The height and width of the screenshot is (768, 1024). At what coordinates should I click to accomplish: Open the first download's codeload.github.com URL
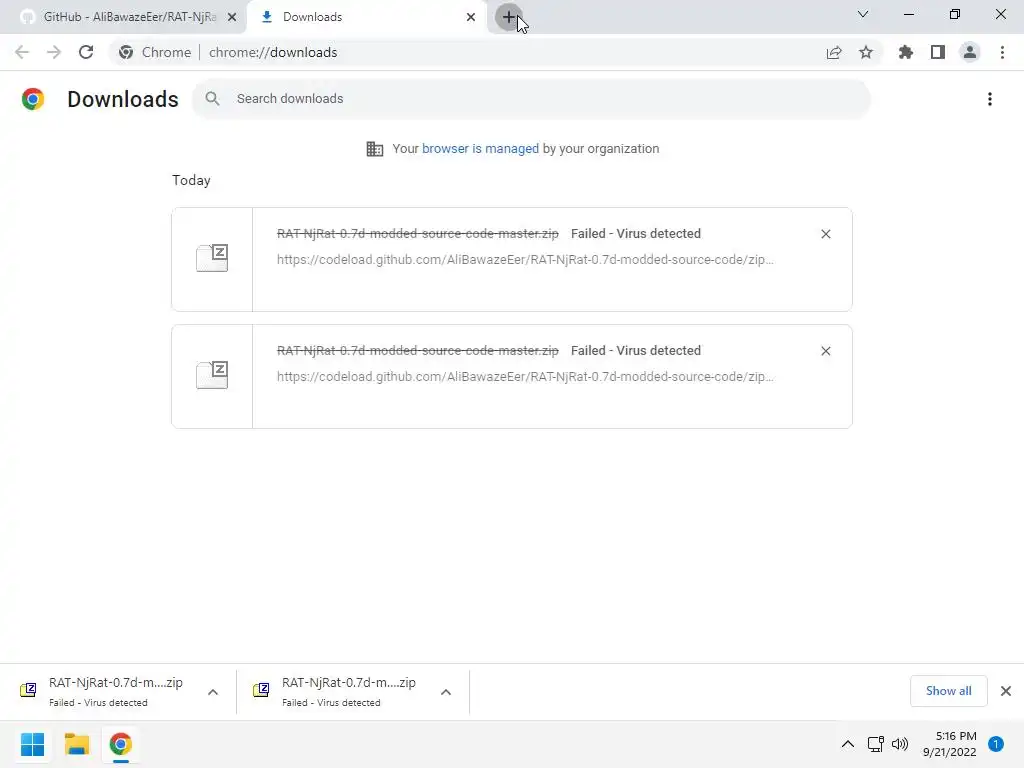tap(525, 260)
